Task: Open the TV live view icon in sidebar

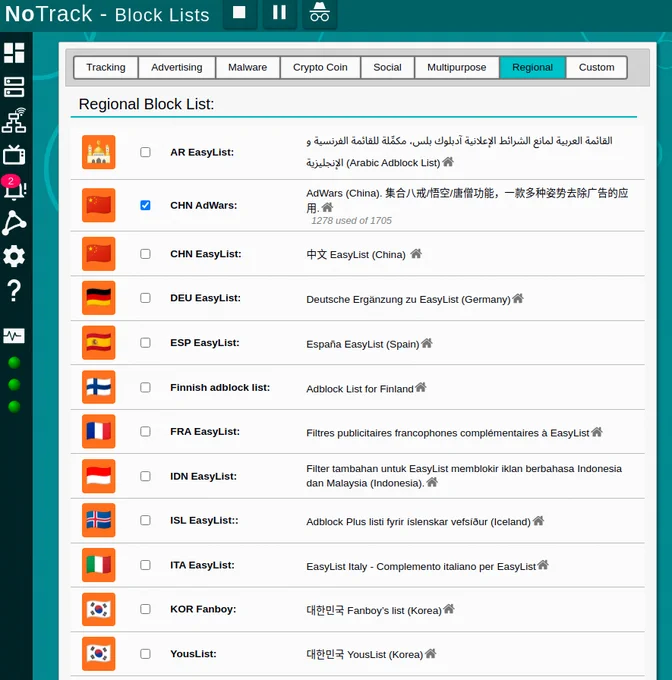Action: click(x=14, y=154)
